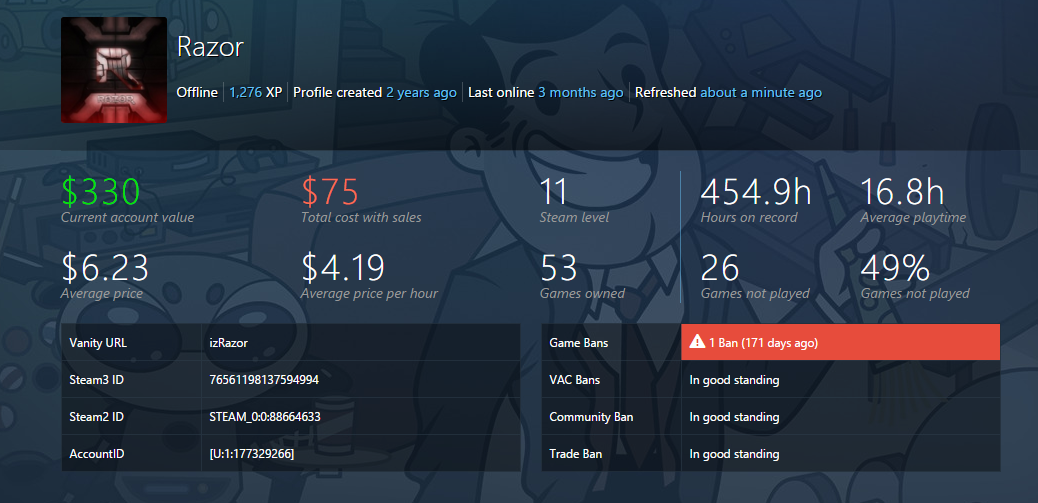Click the 'Community Ban' row label
This screenshot has height=503, width=1038.
click(x=591, y=417)
